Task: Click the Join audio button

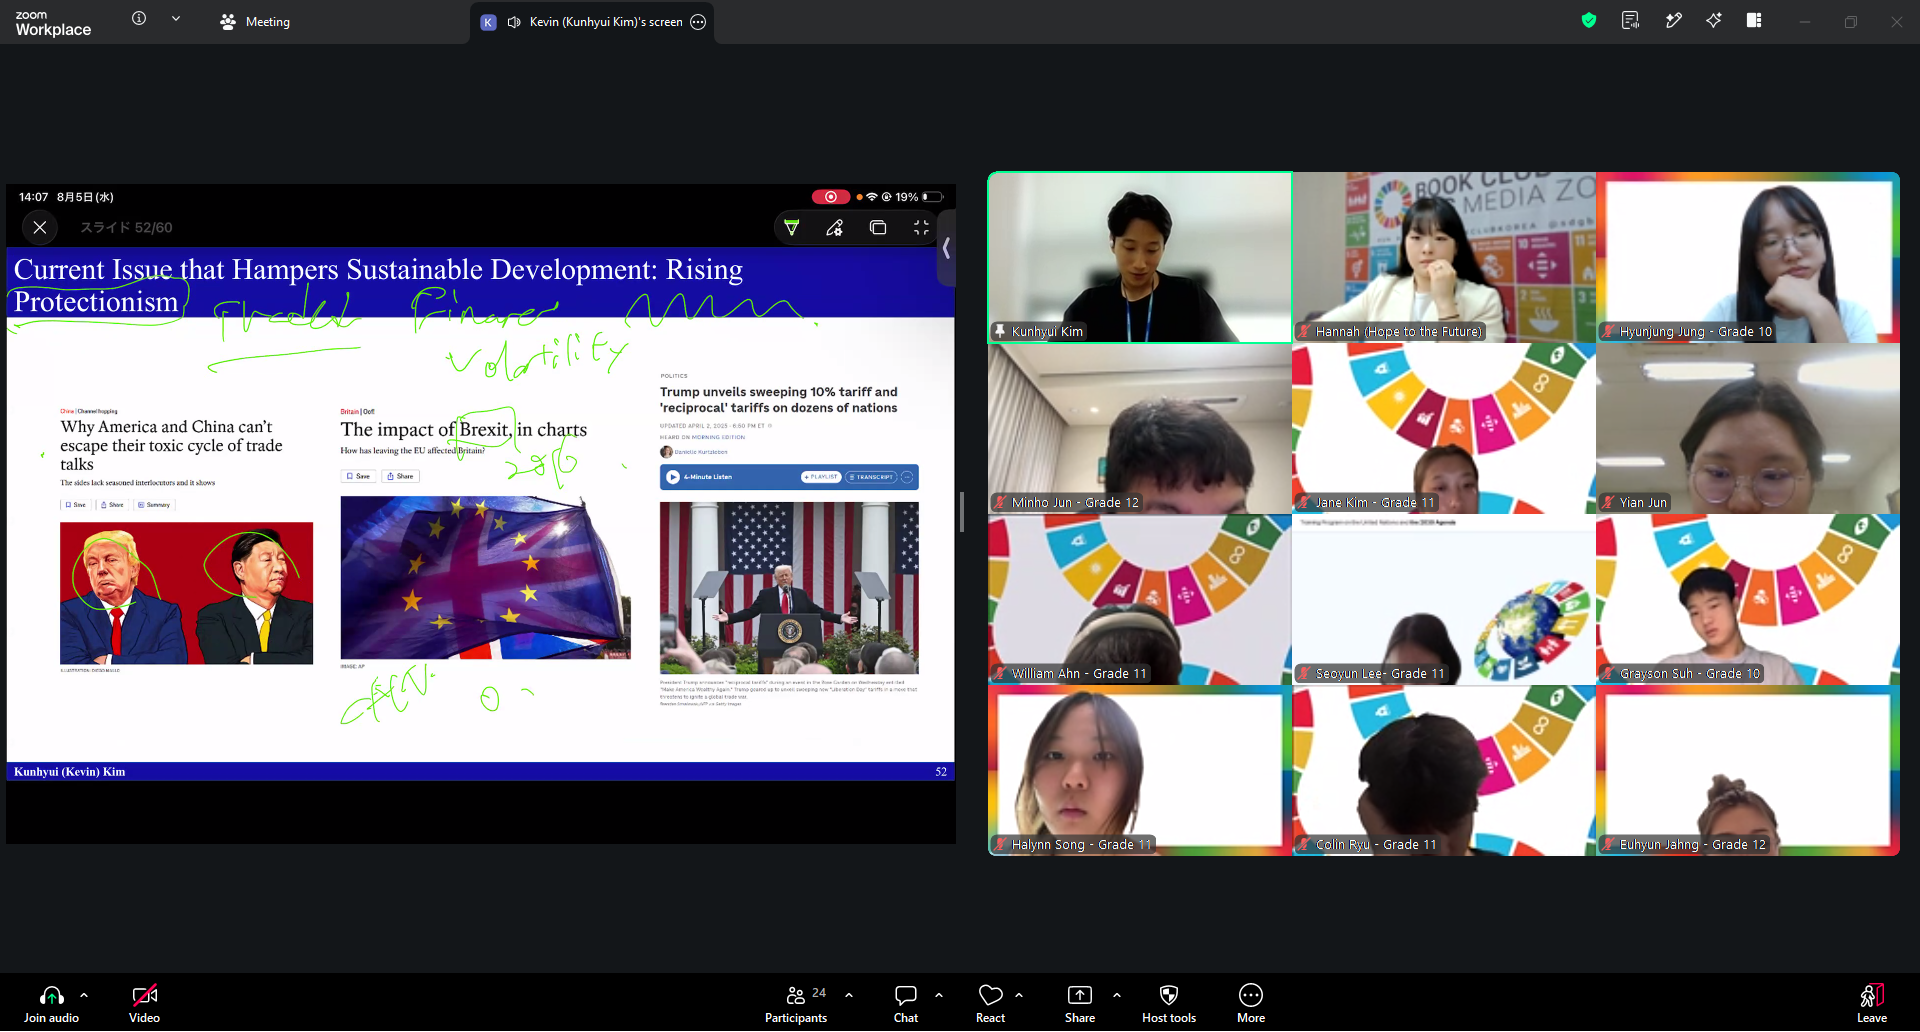Action: (52, 1004)
